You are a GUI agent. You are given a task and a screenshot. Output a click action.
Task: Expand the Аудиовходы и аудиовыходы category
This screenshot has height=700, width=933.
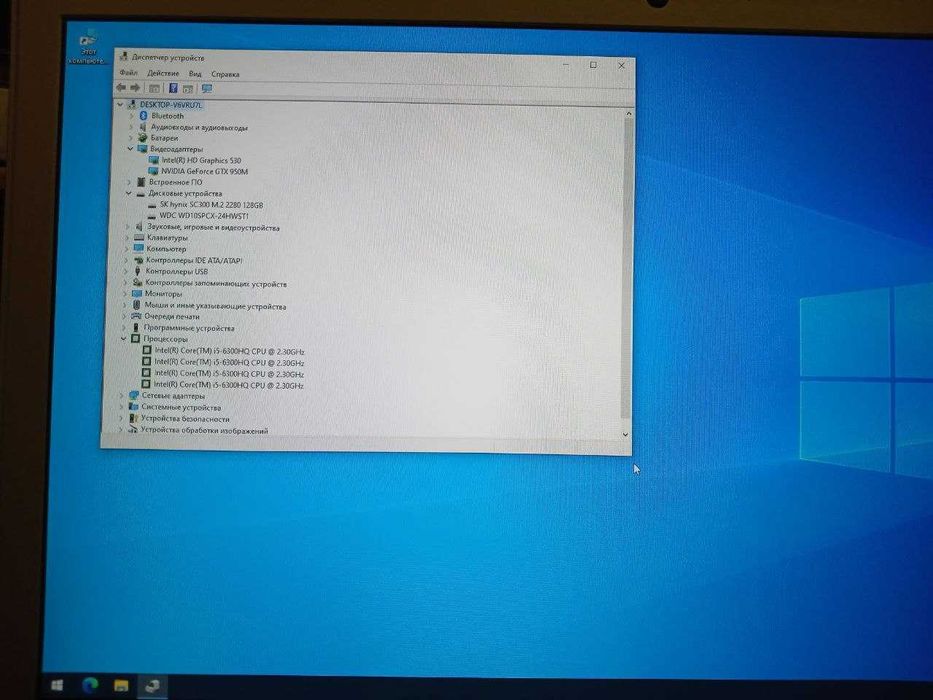(x=132, y=127)
